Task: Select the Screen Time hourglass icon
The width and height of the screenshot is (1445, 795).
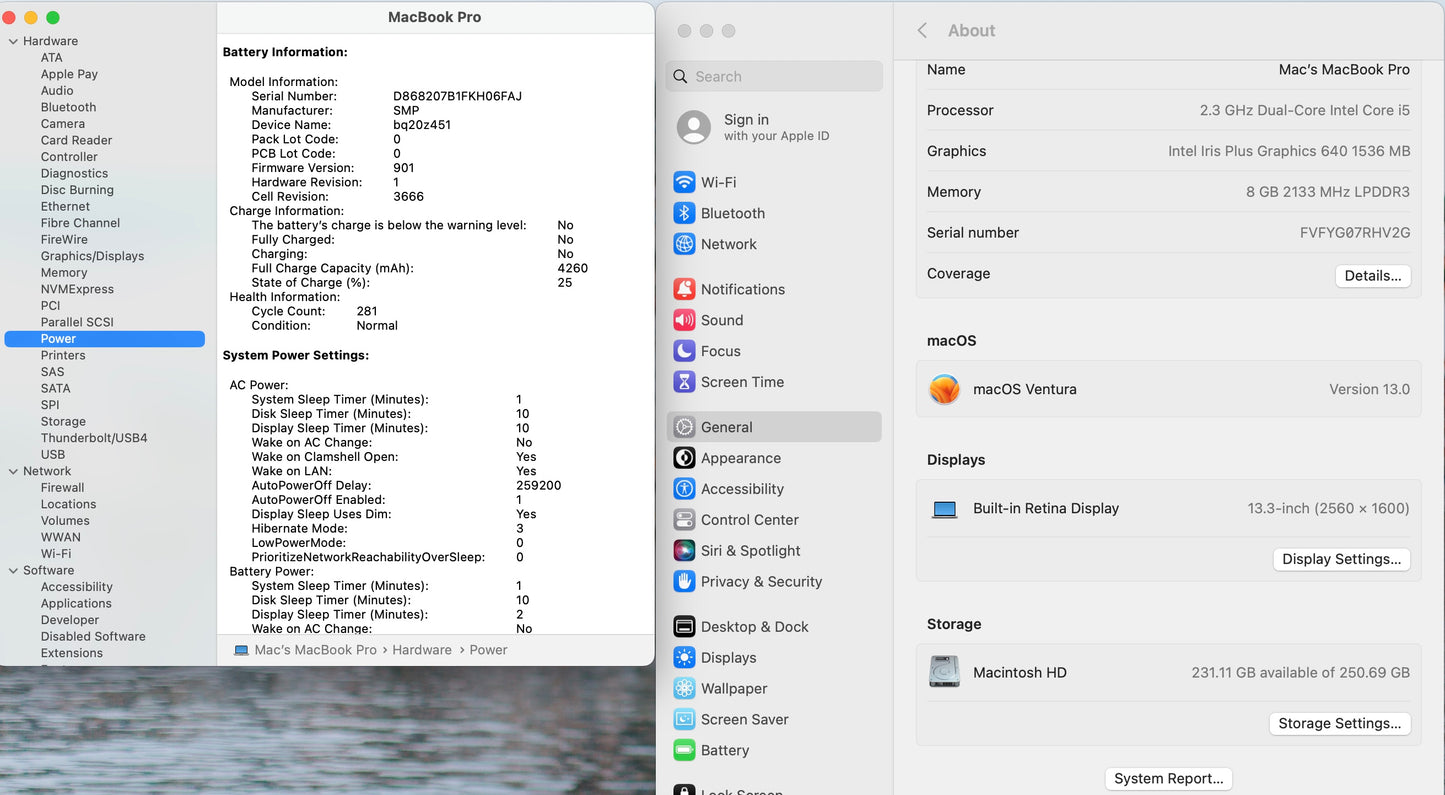Action: pyautogui.click(x=684, y=382)
